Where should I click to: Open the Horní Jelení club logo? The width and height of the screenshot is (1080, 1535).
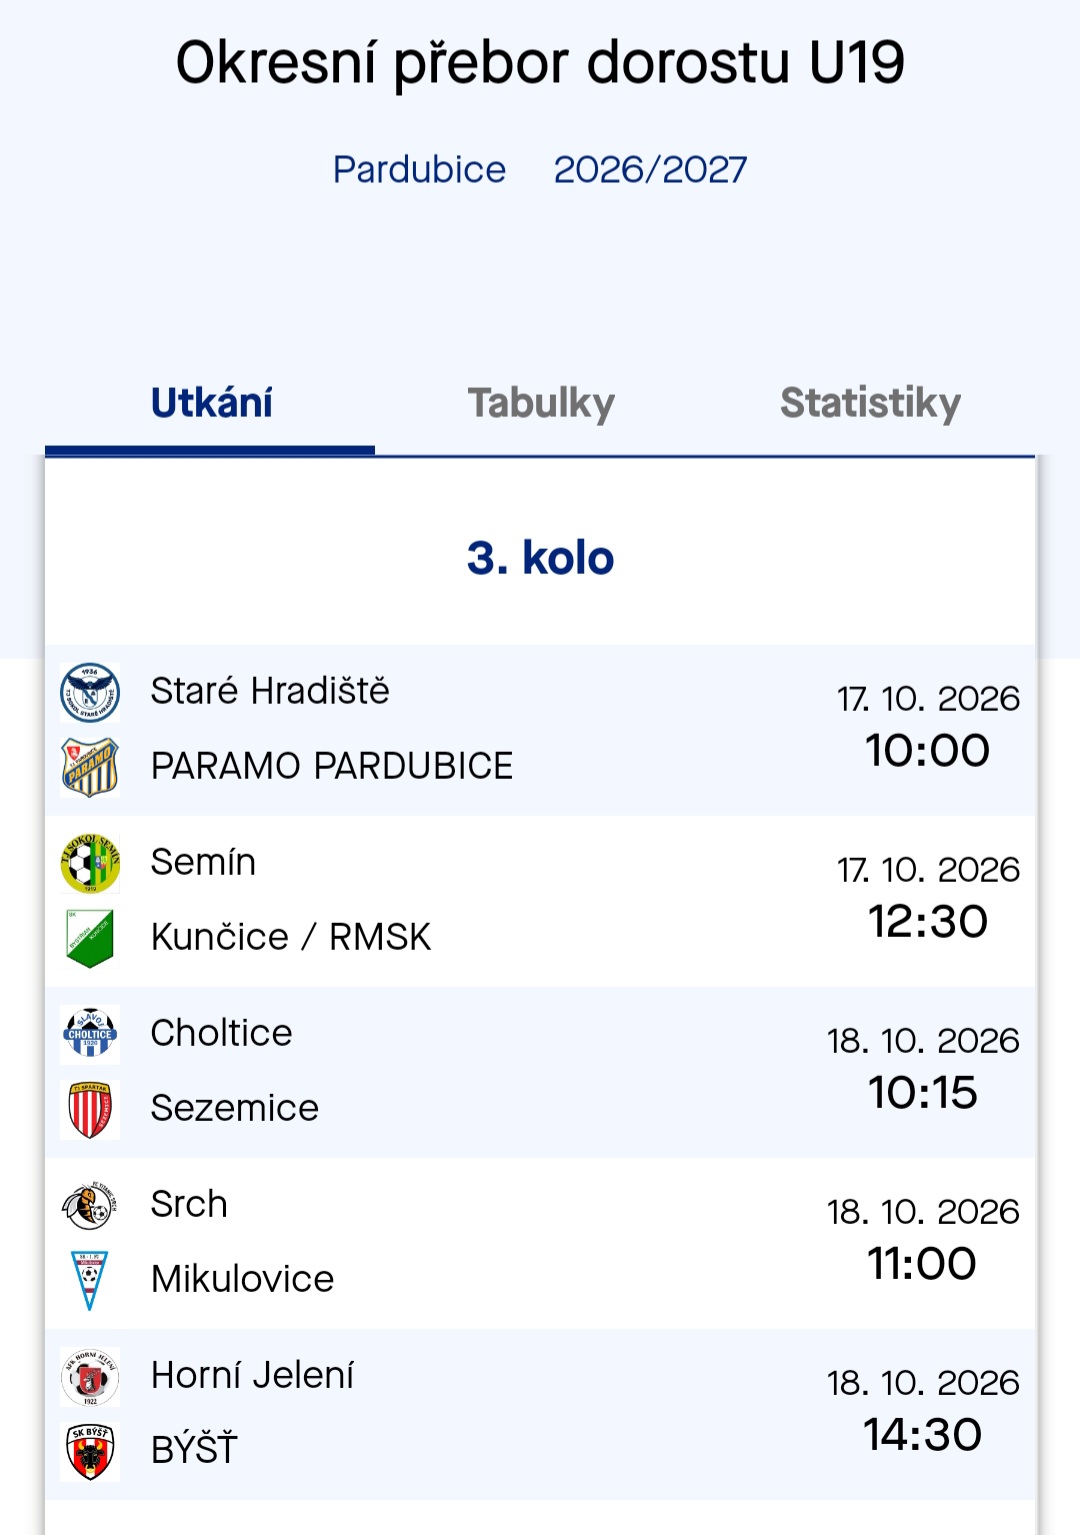tap(90, 1376)
